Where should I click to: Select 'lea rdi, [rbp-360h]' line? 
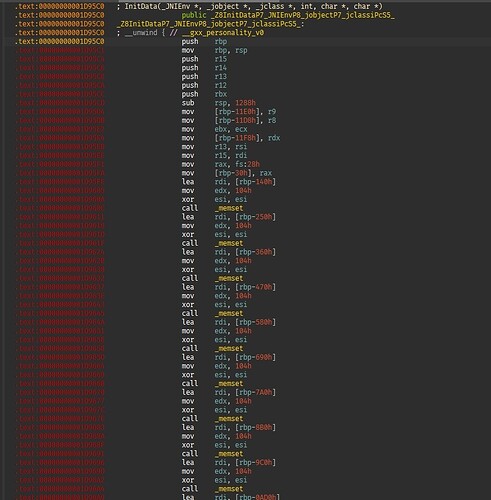point(229,252)
